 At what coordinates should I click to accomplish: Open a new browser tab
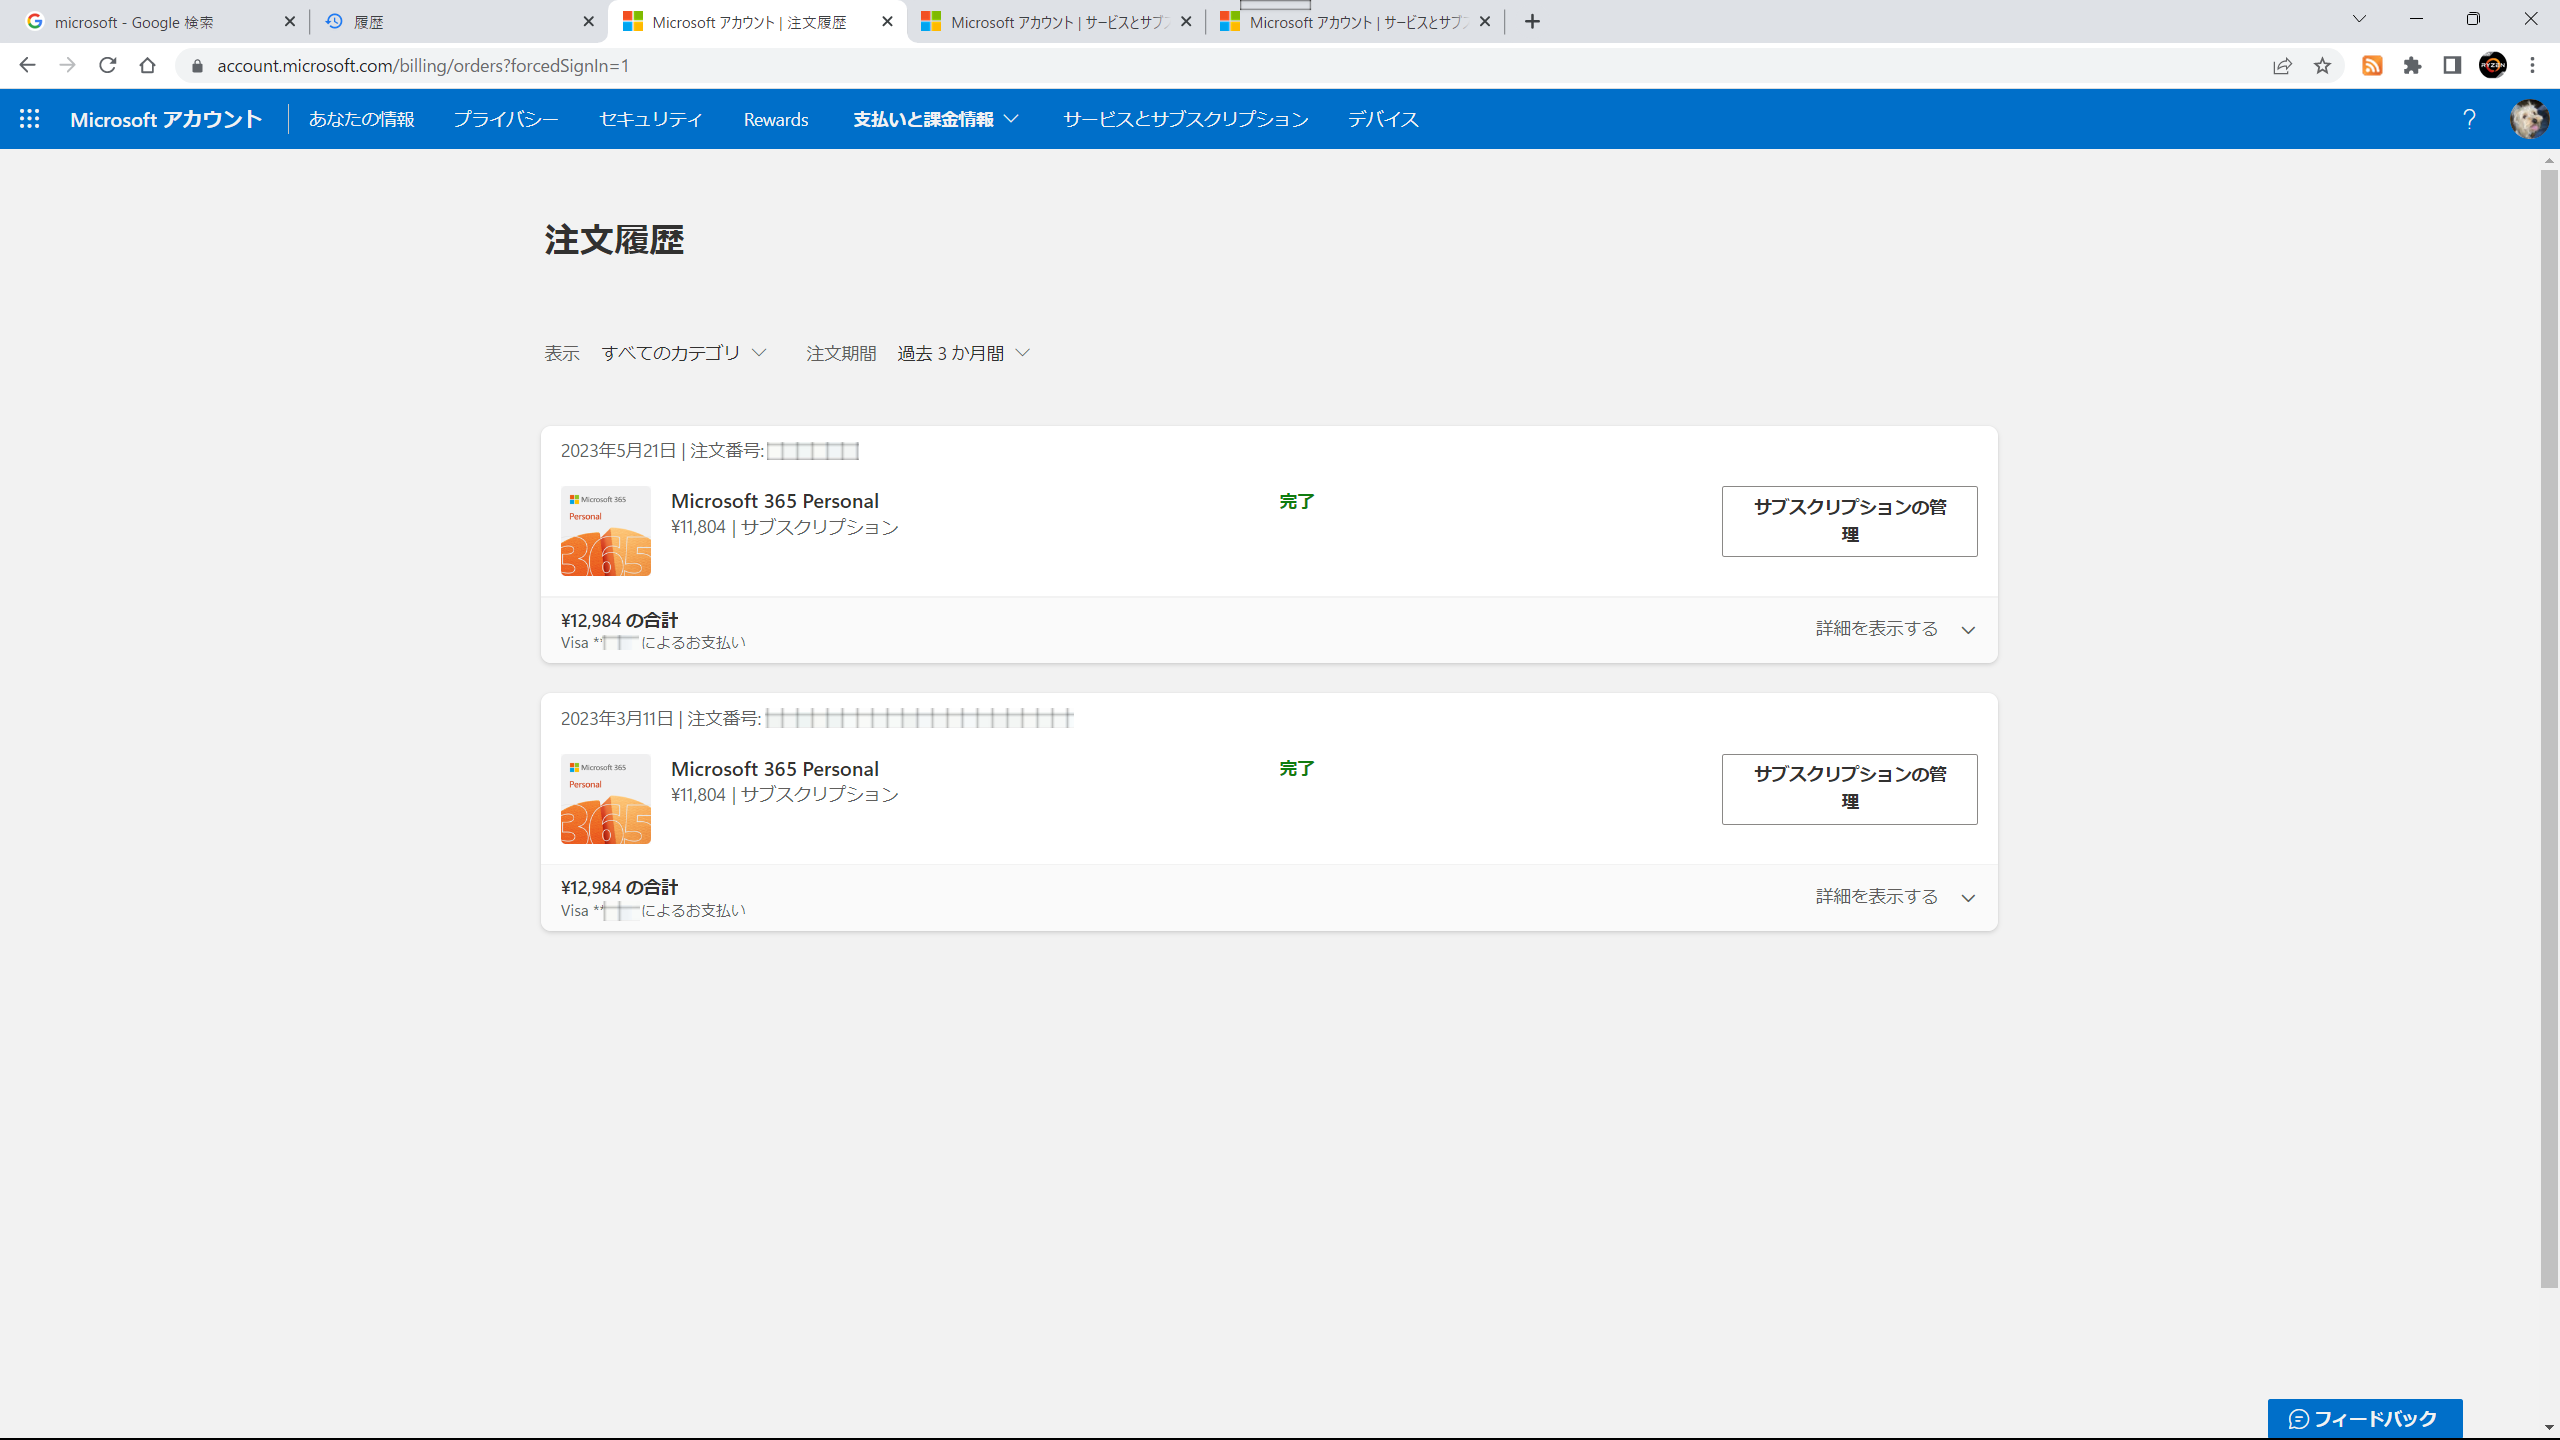coord(1532,21)
